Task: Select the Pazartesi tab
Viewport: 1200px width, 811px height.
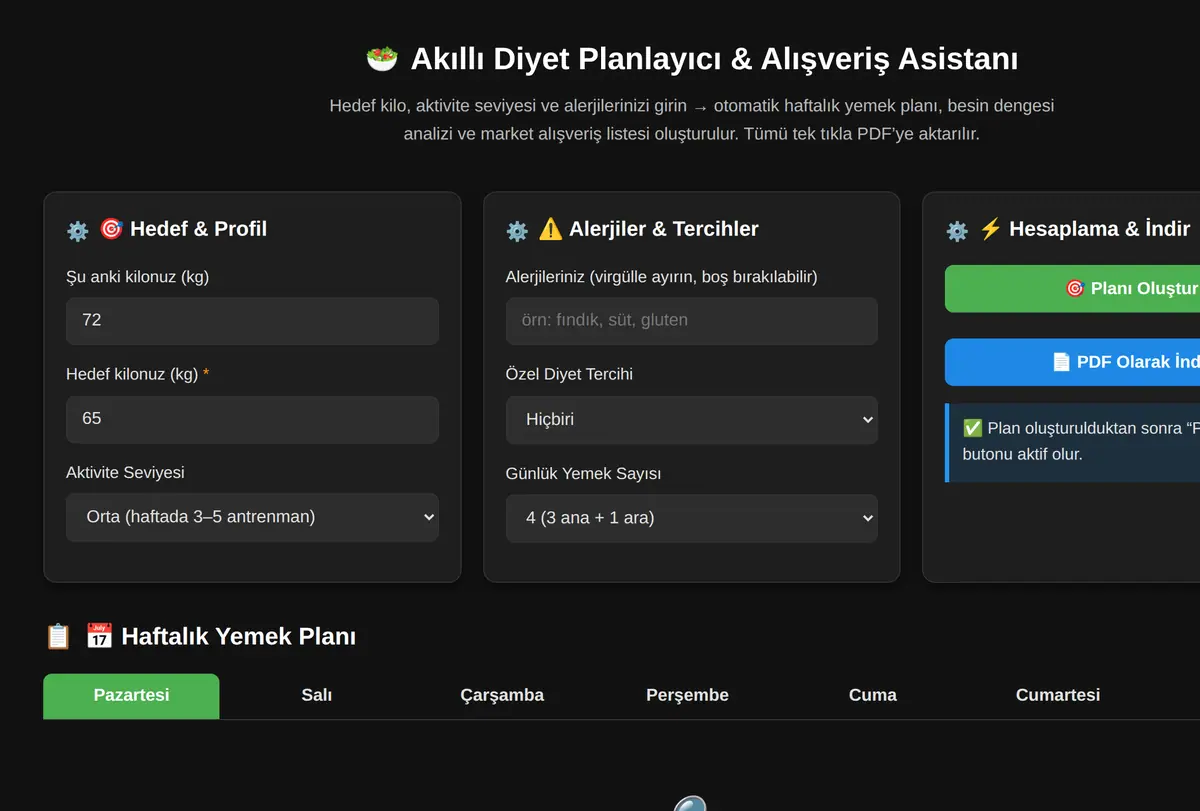Action: [x=131, y=696]
